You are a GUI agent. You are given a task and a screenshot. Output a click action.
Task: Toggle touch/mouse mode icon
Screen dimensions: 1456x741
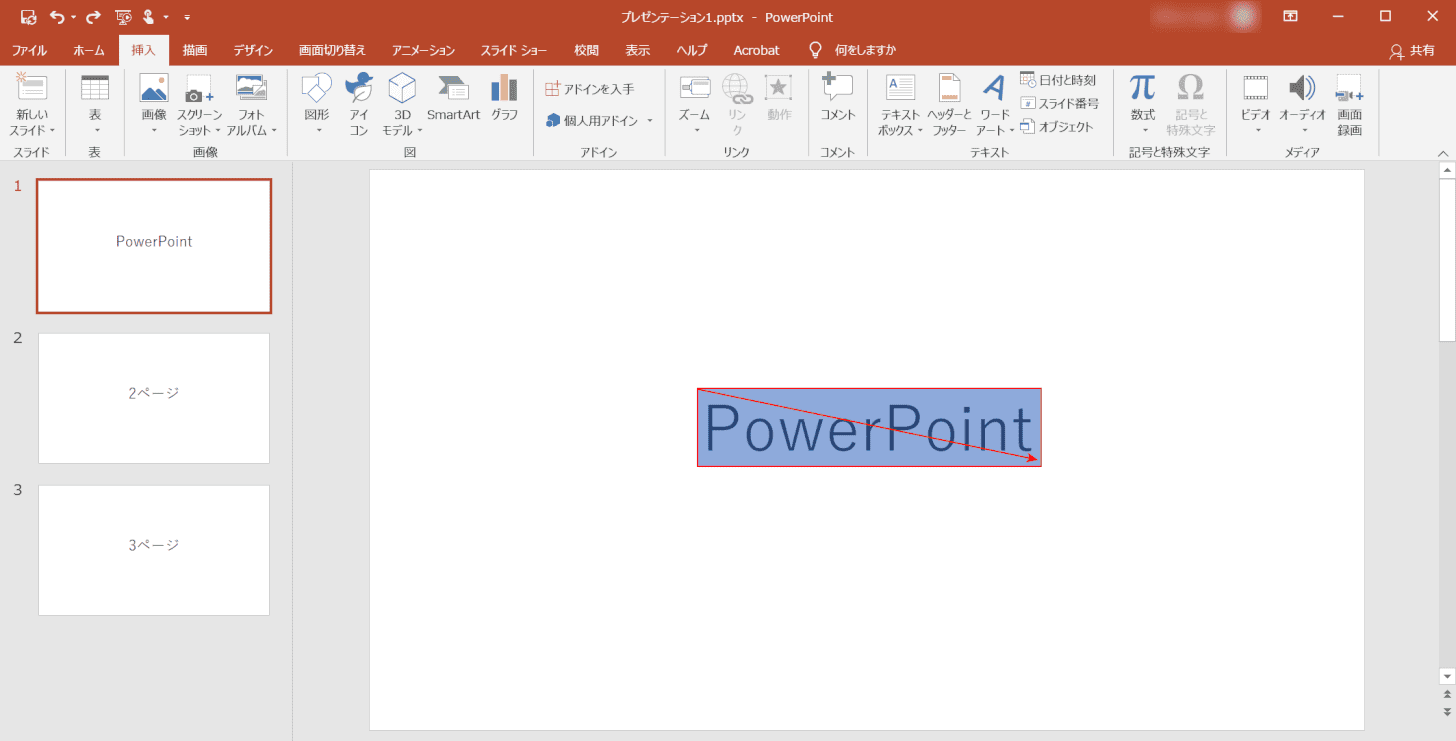pos(150,17)
